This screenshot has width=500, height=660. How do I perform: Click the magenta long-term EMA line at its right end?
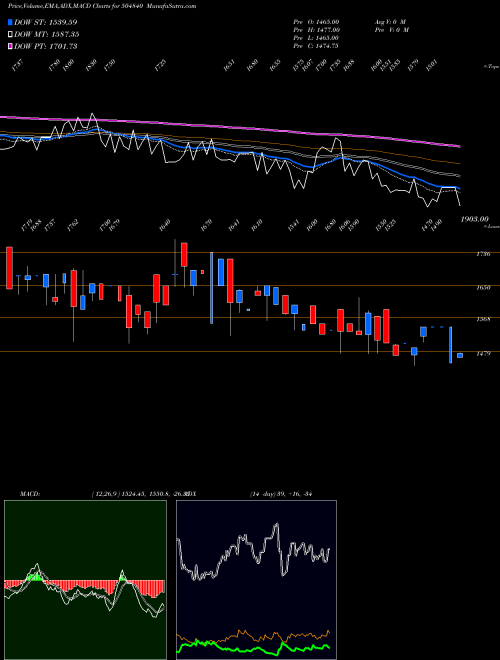point(457,146)
